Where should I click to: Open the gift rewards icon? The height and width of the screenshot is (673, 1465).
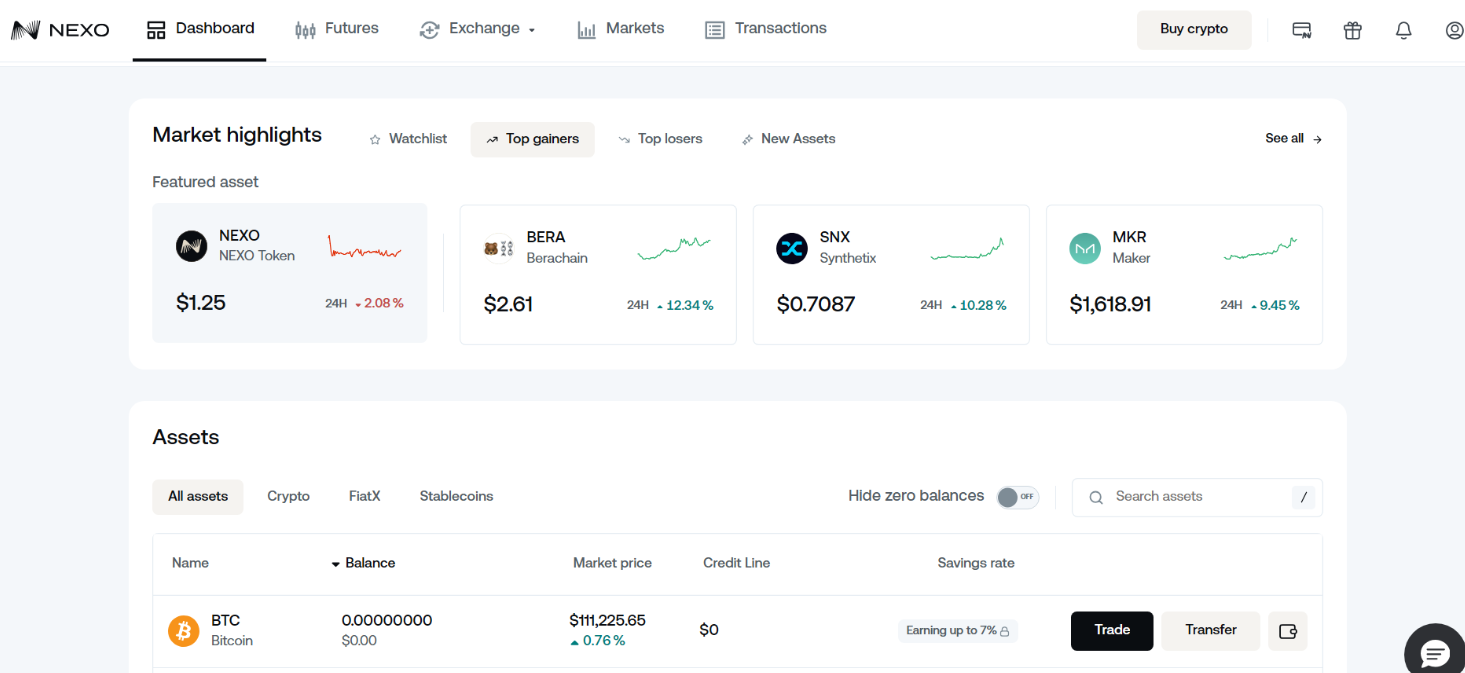[x=1352, y=30]
